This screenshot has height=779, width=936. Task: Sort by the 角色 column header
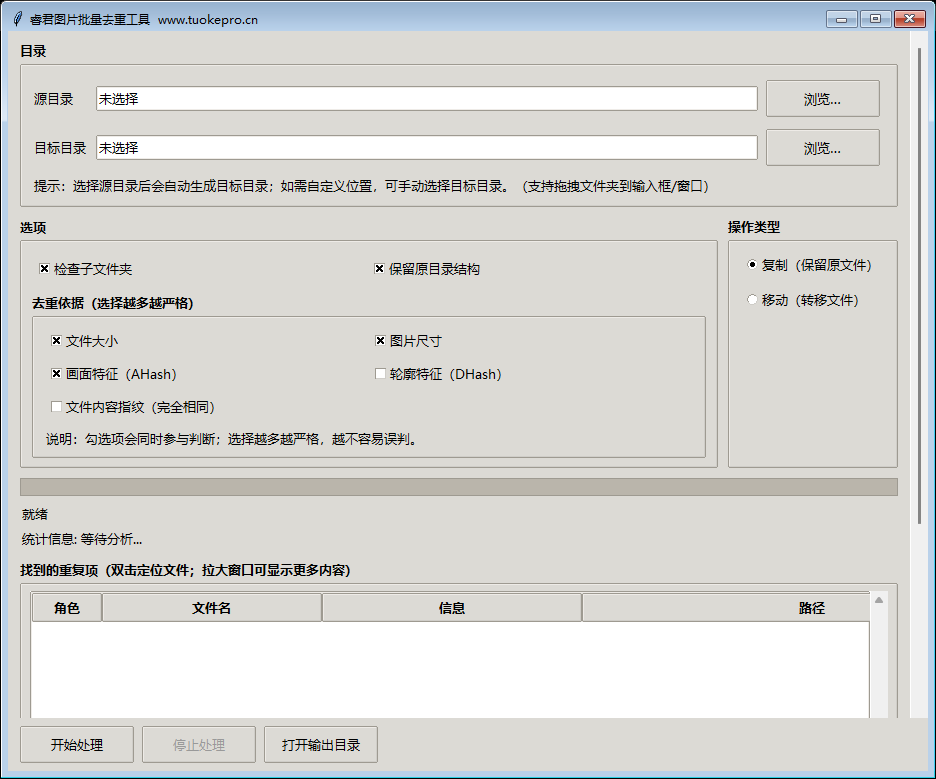click(67, 608)
